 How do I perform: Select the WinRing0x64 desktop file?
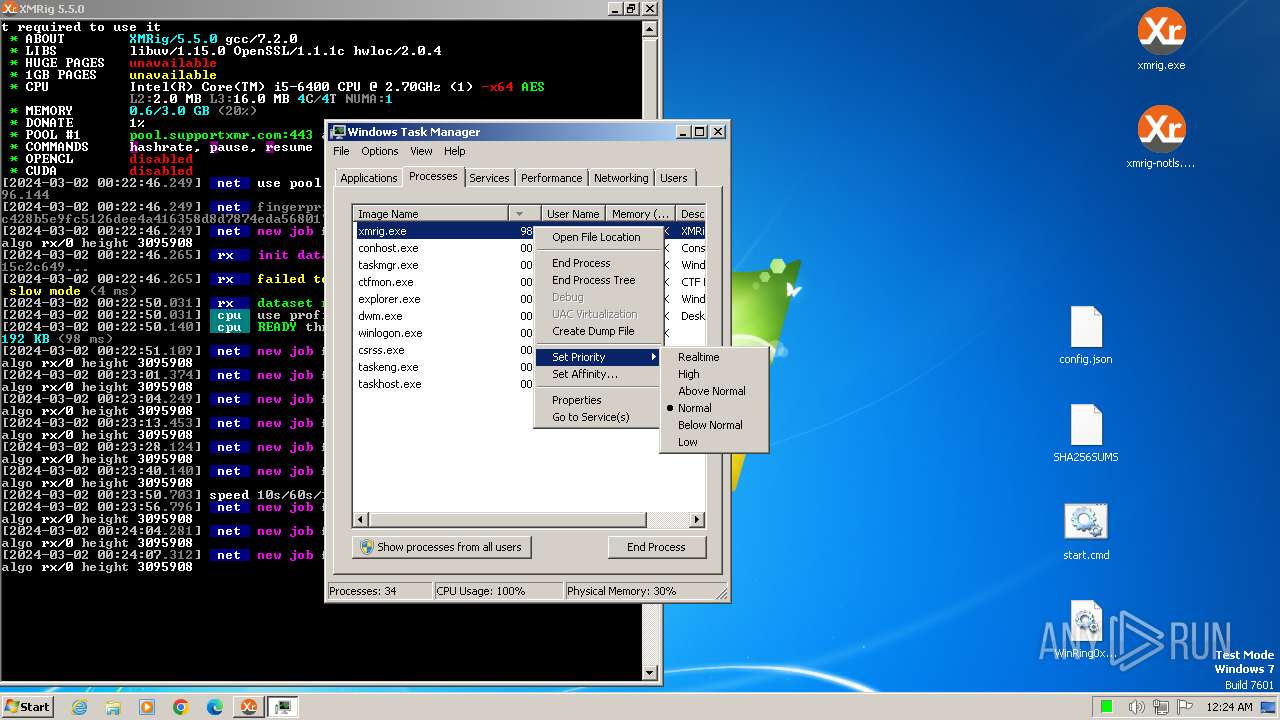click(1086, 630)
